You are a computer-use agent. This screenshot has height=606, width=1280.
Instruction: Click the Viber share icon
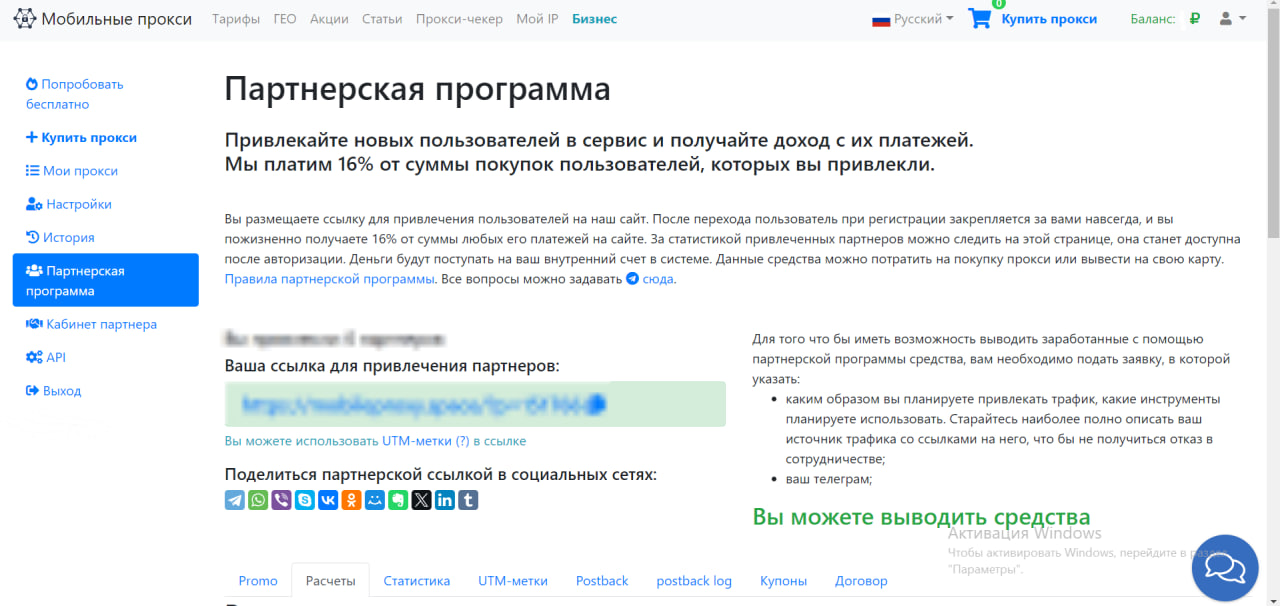[x=281, y=500]
